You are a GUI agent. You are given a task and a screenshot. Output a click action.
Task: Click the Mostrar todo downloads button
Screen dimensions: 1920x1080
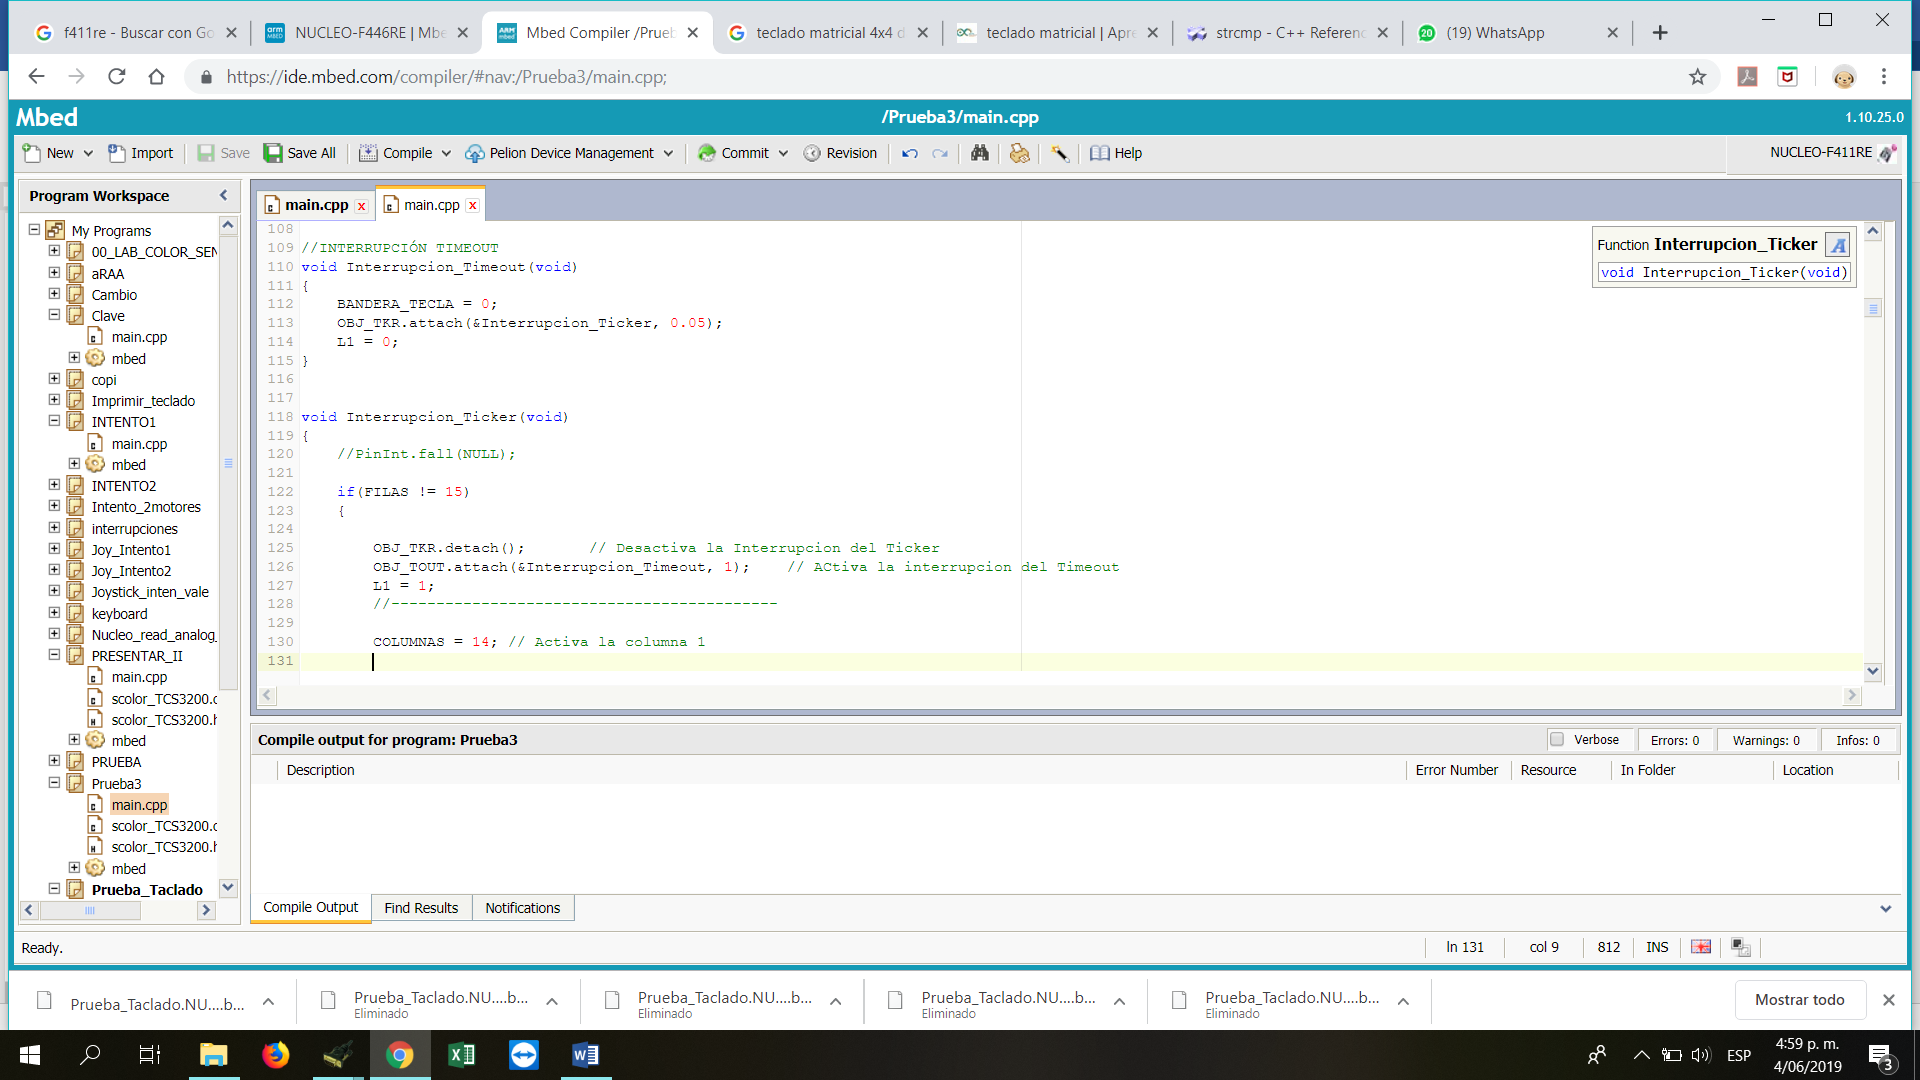(1799, 1000)
